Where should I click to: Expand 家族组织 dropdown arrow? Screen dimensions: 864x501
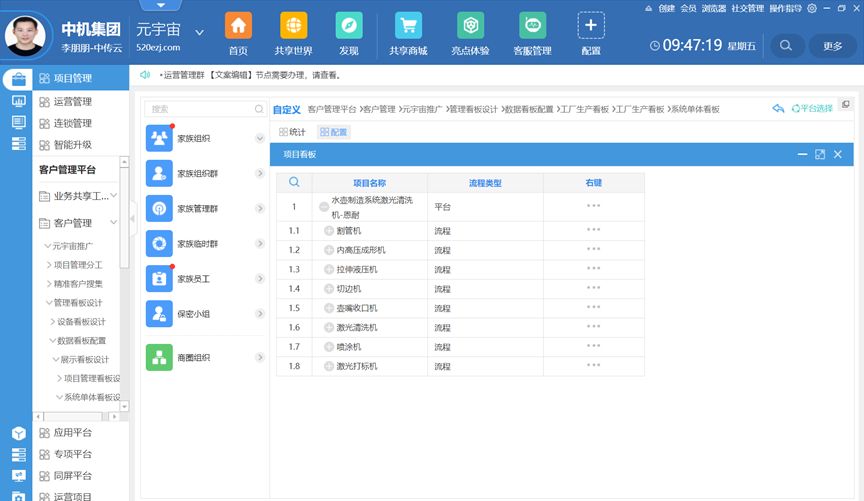pyautogui.click(x=259, y=138)
